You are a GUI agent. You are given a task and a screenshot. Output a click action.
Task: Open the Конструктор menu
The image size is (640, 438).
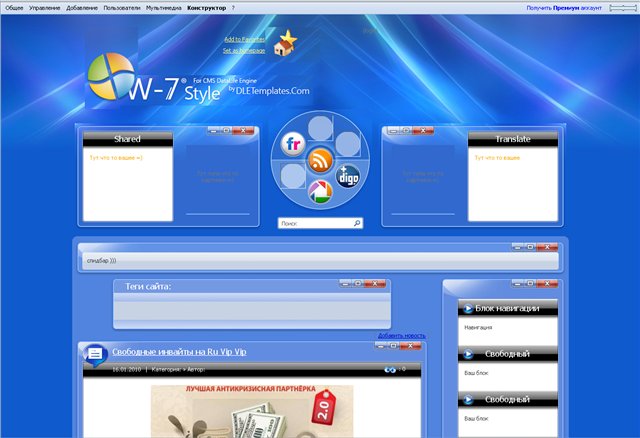click(x=207, y=8)
